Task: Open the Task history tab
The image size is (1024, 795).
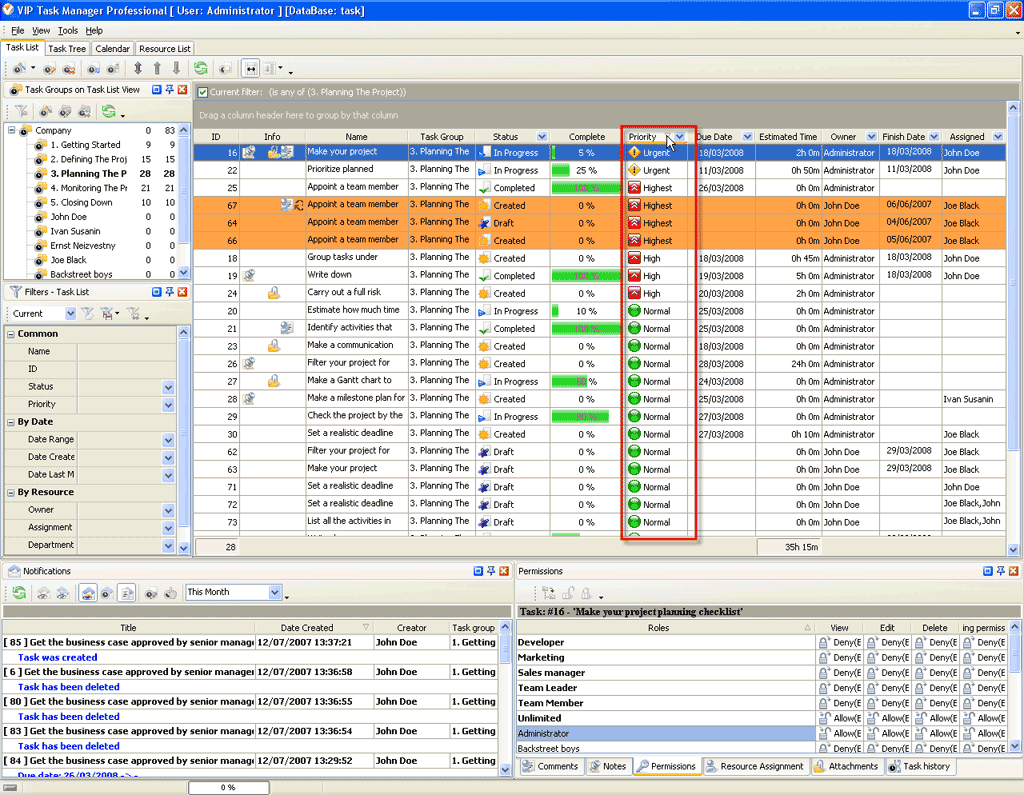Action: coord(920,766)
